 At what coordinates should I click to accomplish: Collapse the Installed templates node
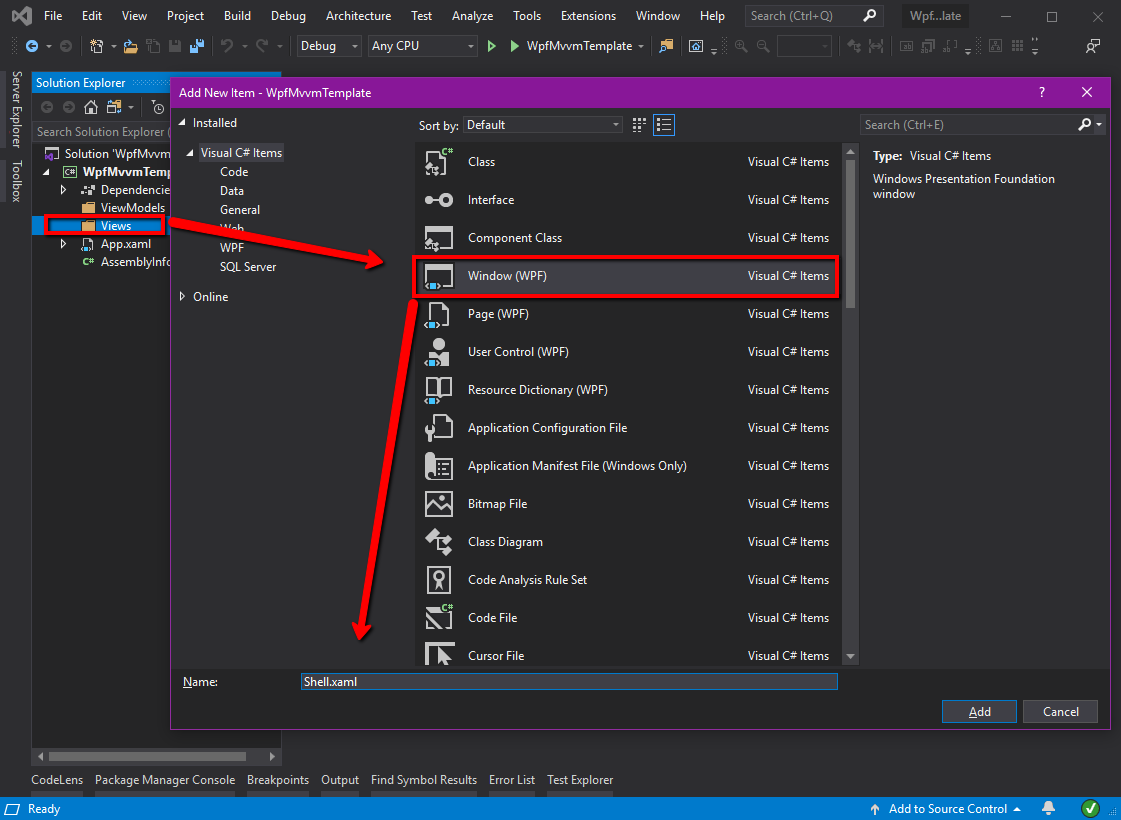(x=182, y=123)
